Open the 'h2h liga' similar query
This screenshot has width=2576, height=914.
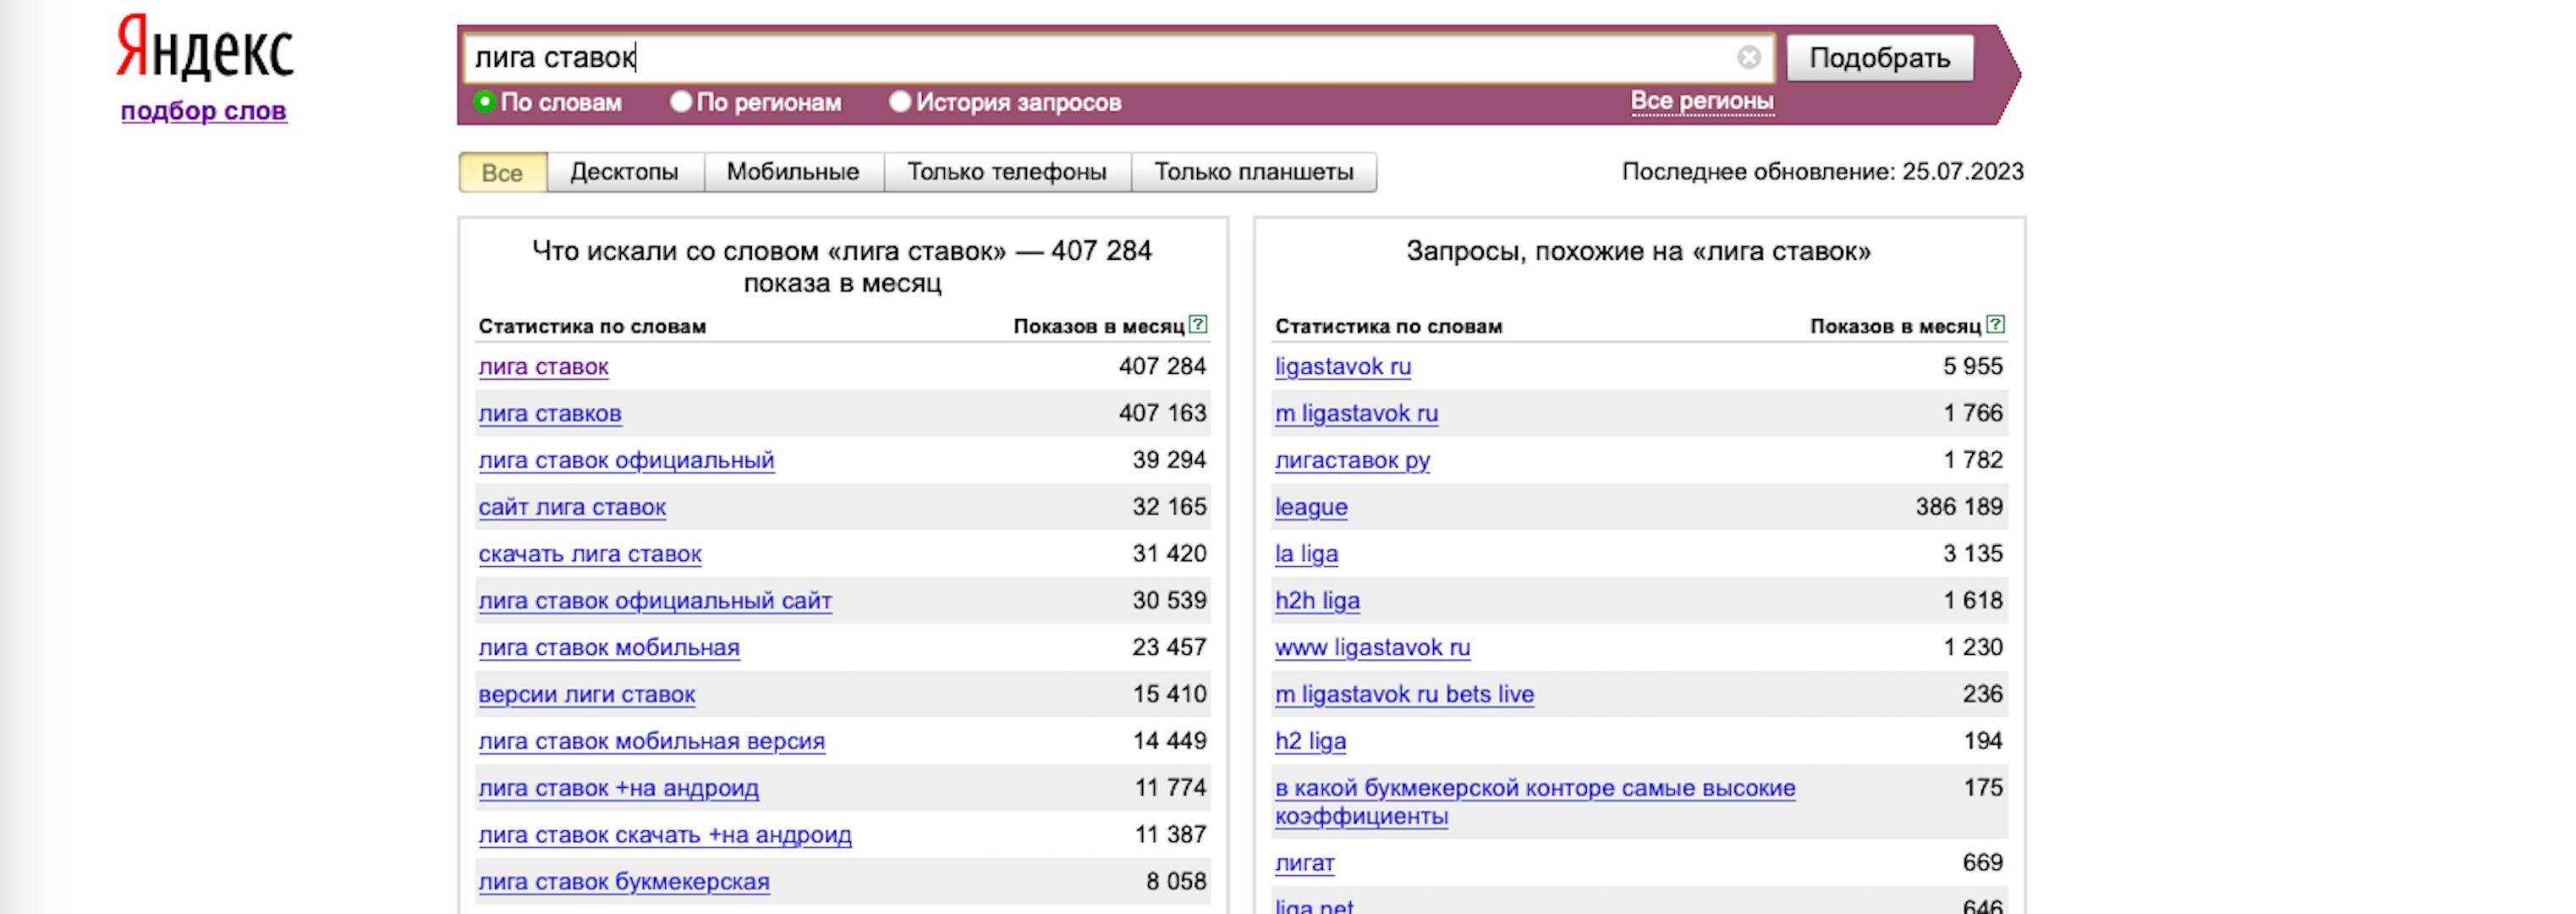click(1317, 601)
